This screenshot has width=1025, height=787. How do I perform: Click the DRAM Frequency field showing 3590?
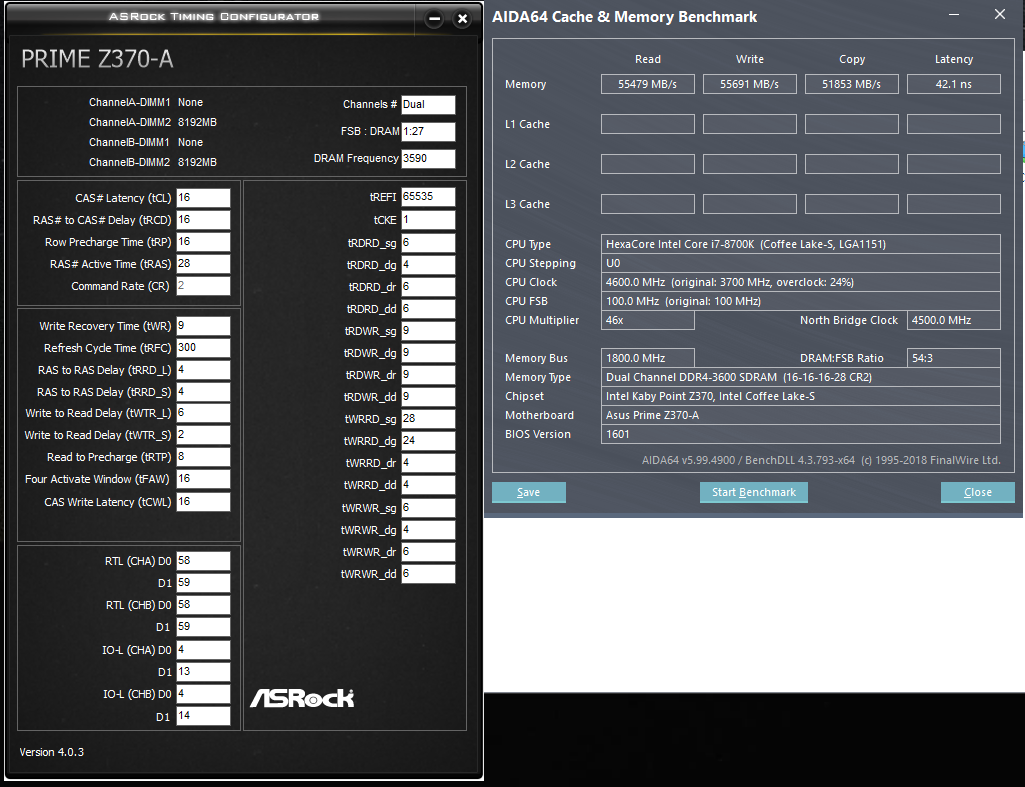pos(428,159)
